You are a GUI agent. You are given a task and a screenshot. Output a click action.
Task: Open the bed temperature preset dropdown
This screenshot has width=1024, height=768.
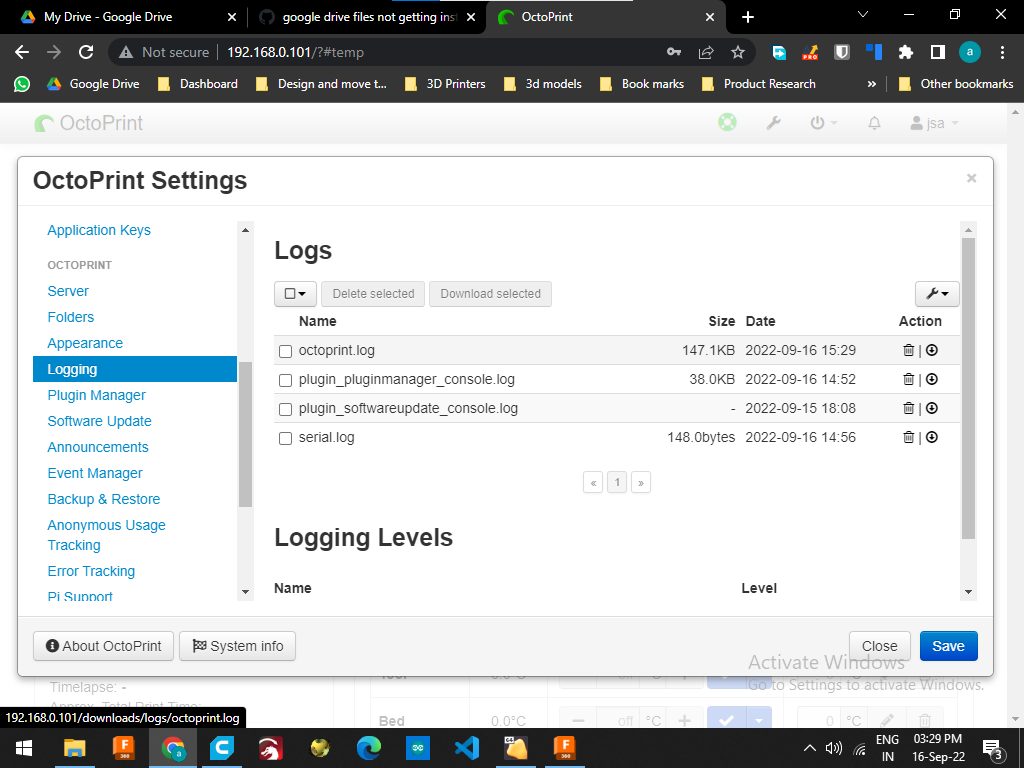coord(758,720)
